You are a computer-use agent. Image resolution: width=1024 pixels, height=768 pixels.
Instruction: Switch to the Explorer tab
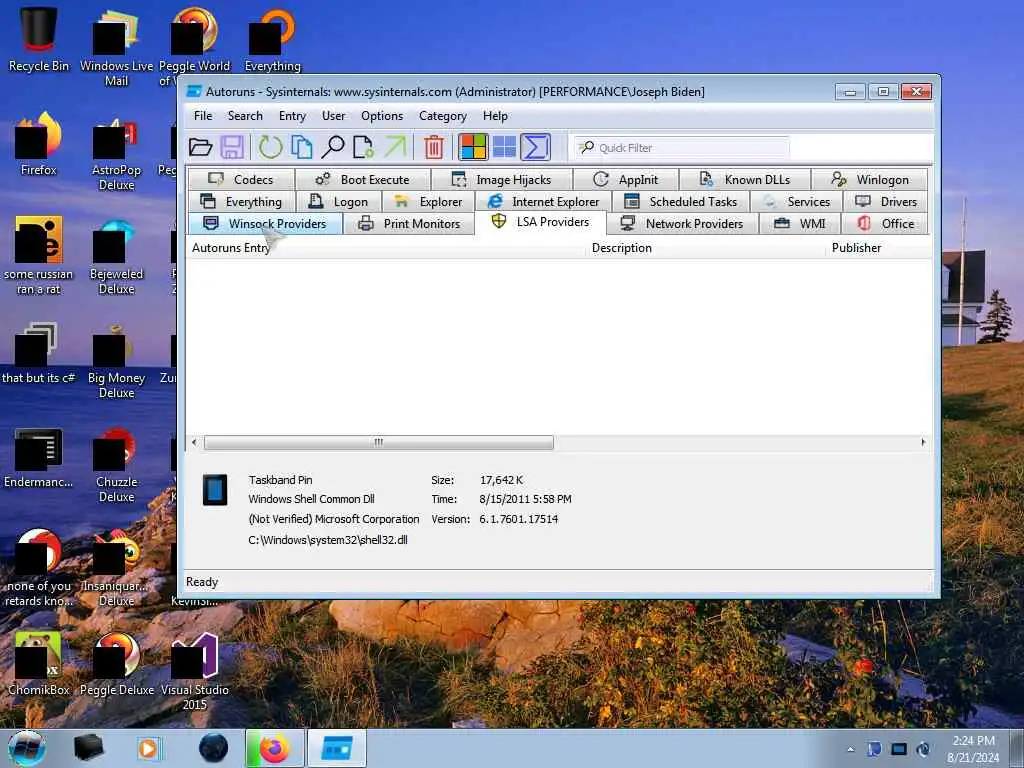click(x=428, y=202)
